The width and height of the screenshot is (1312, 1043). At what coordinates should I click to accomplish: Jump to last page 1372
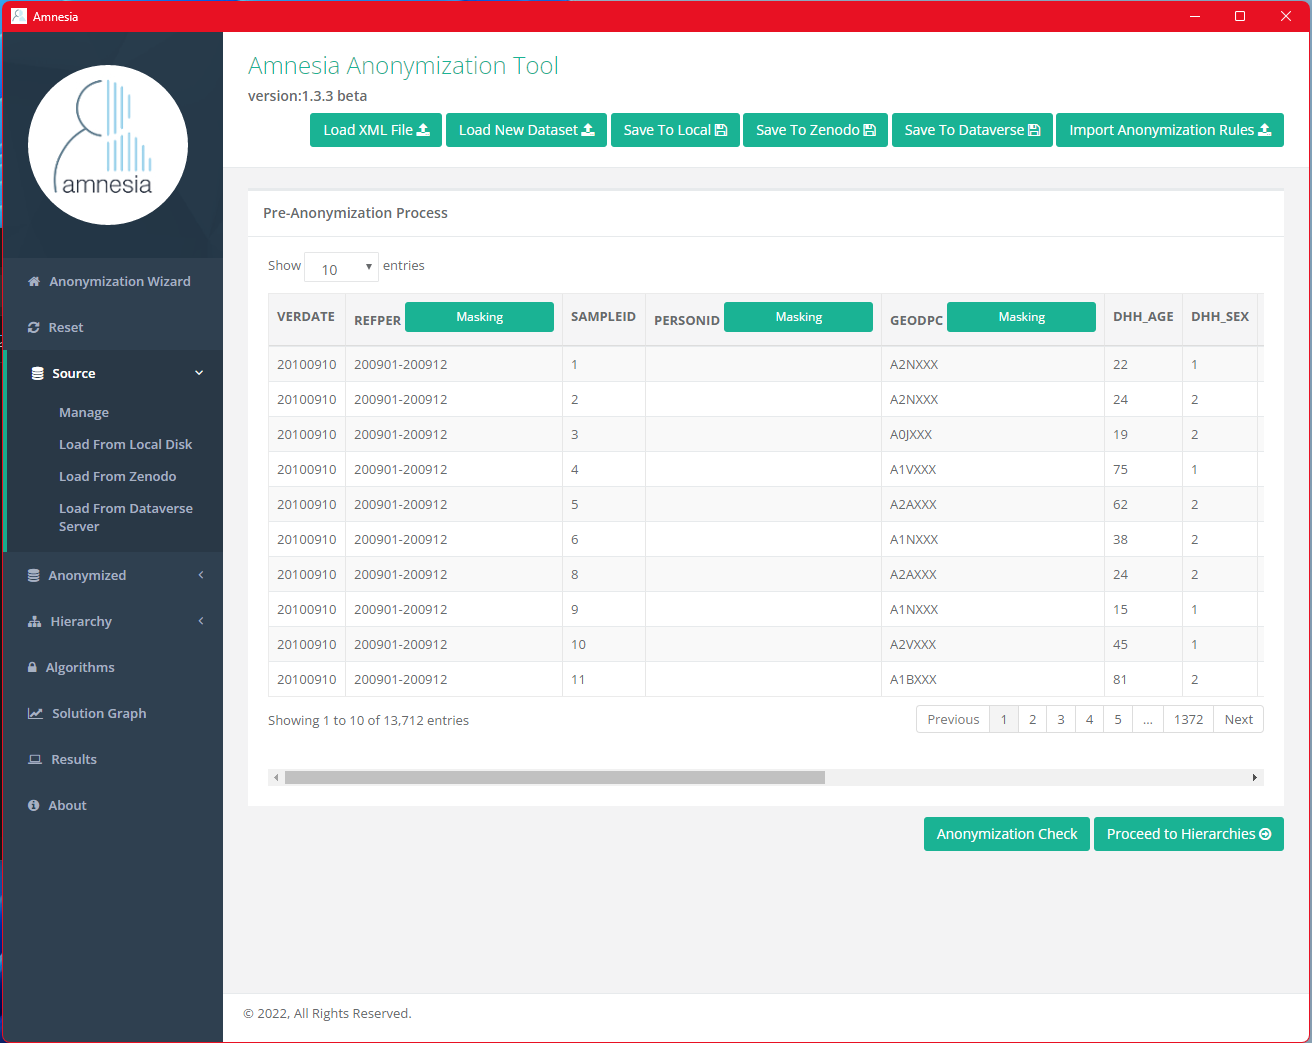1188,720
